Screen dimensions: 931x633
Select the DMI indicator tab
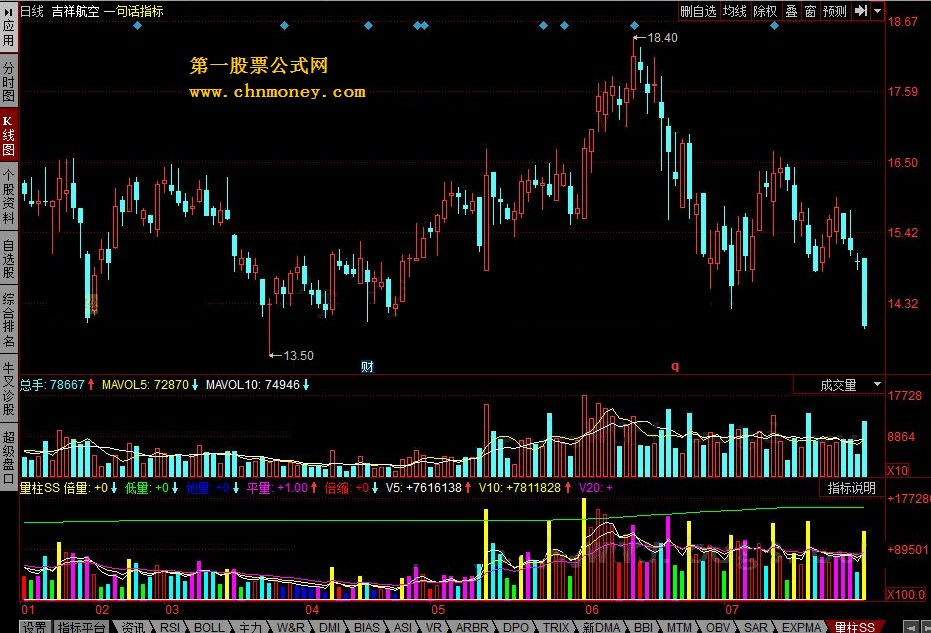pyautogui.click(x=330, y=627)
